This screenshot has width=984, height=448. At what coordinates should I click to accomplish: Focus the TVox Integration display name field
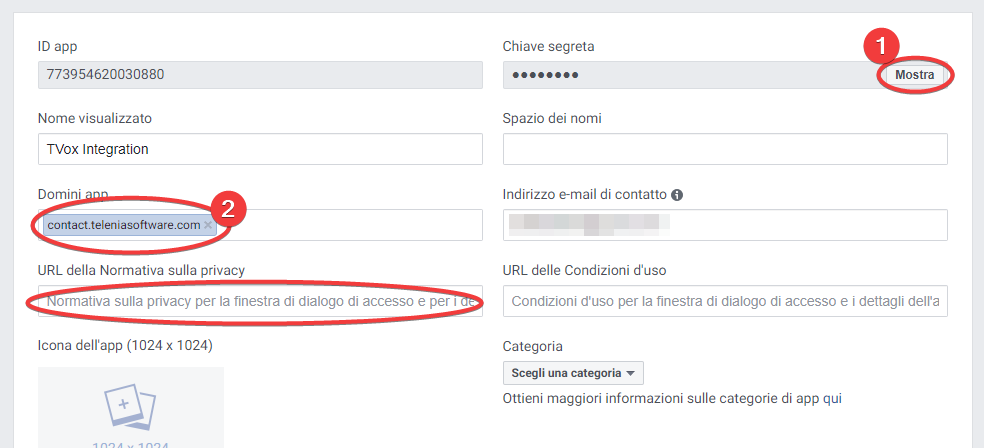click(260, 149)
